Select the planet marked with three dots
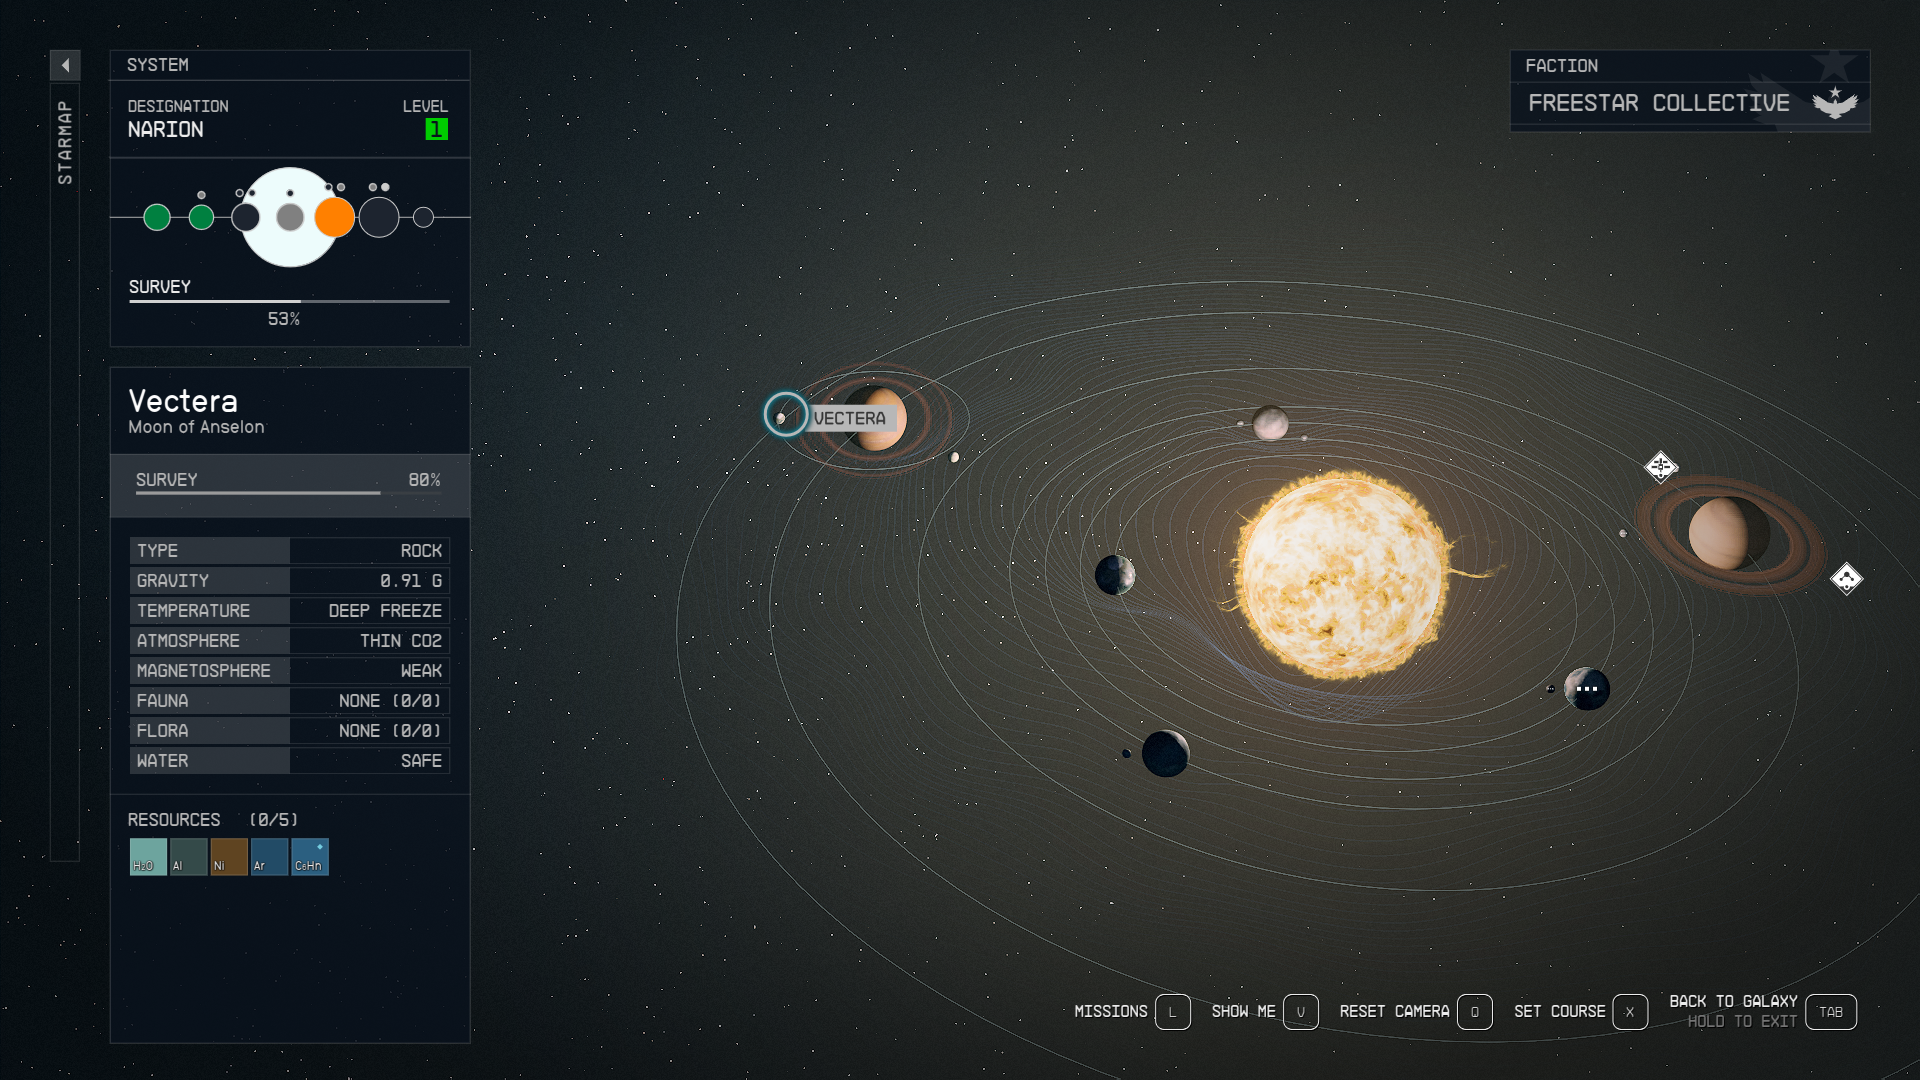 (x=1587, y=689)
